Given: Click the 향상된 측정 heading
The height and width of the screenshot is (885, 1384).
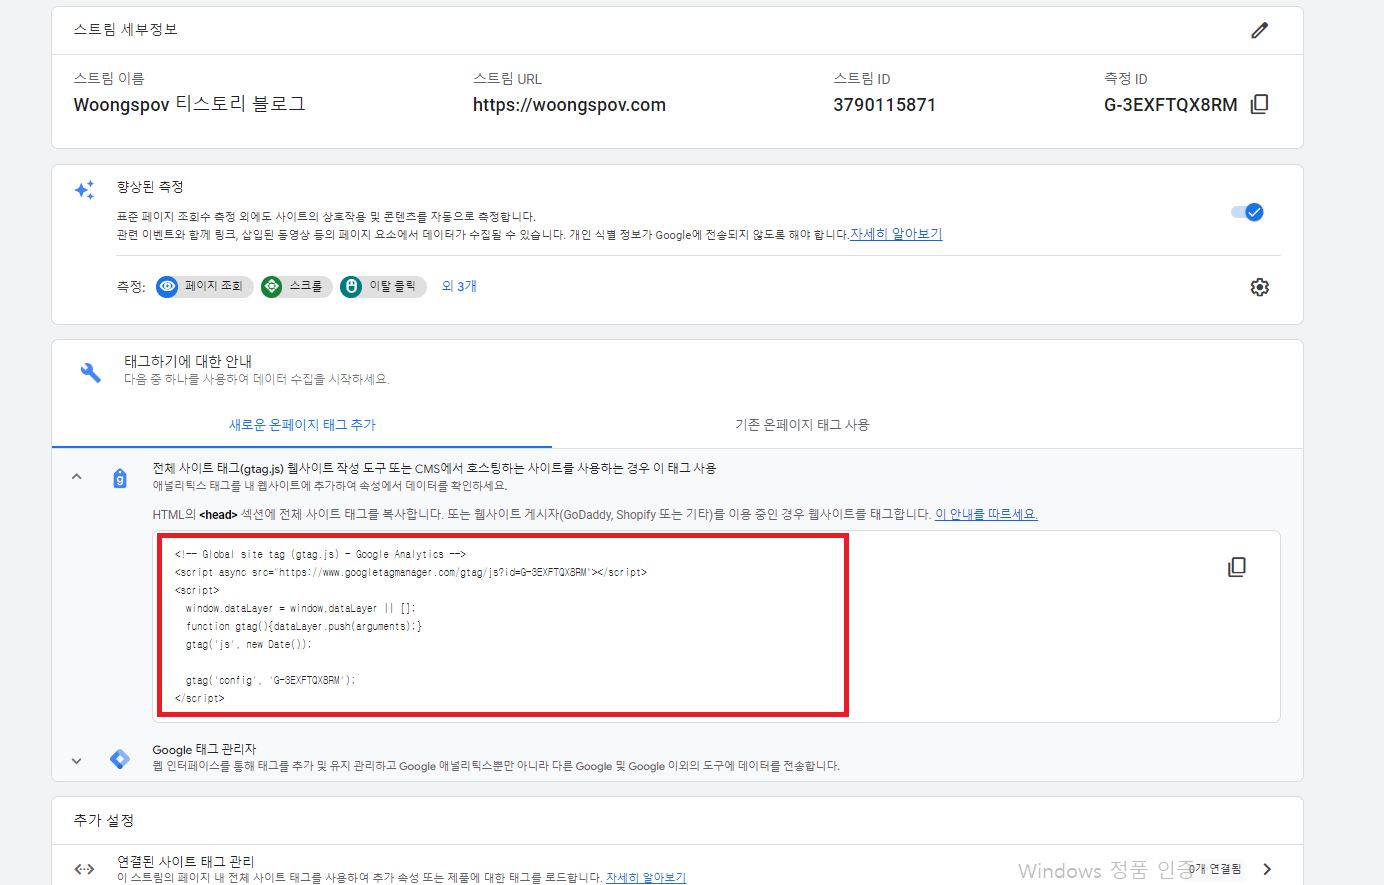Looking at the screenshot, I should pyautogui.click(x=150, y=187).
